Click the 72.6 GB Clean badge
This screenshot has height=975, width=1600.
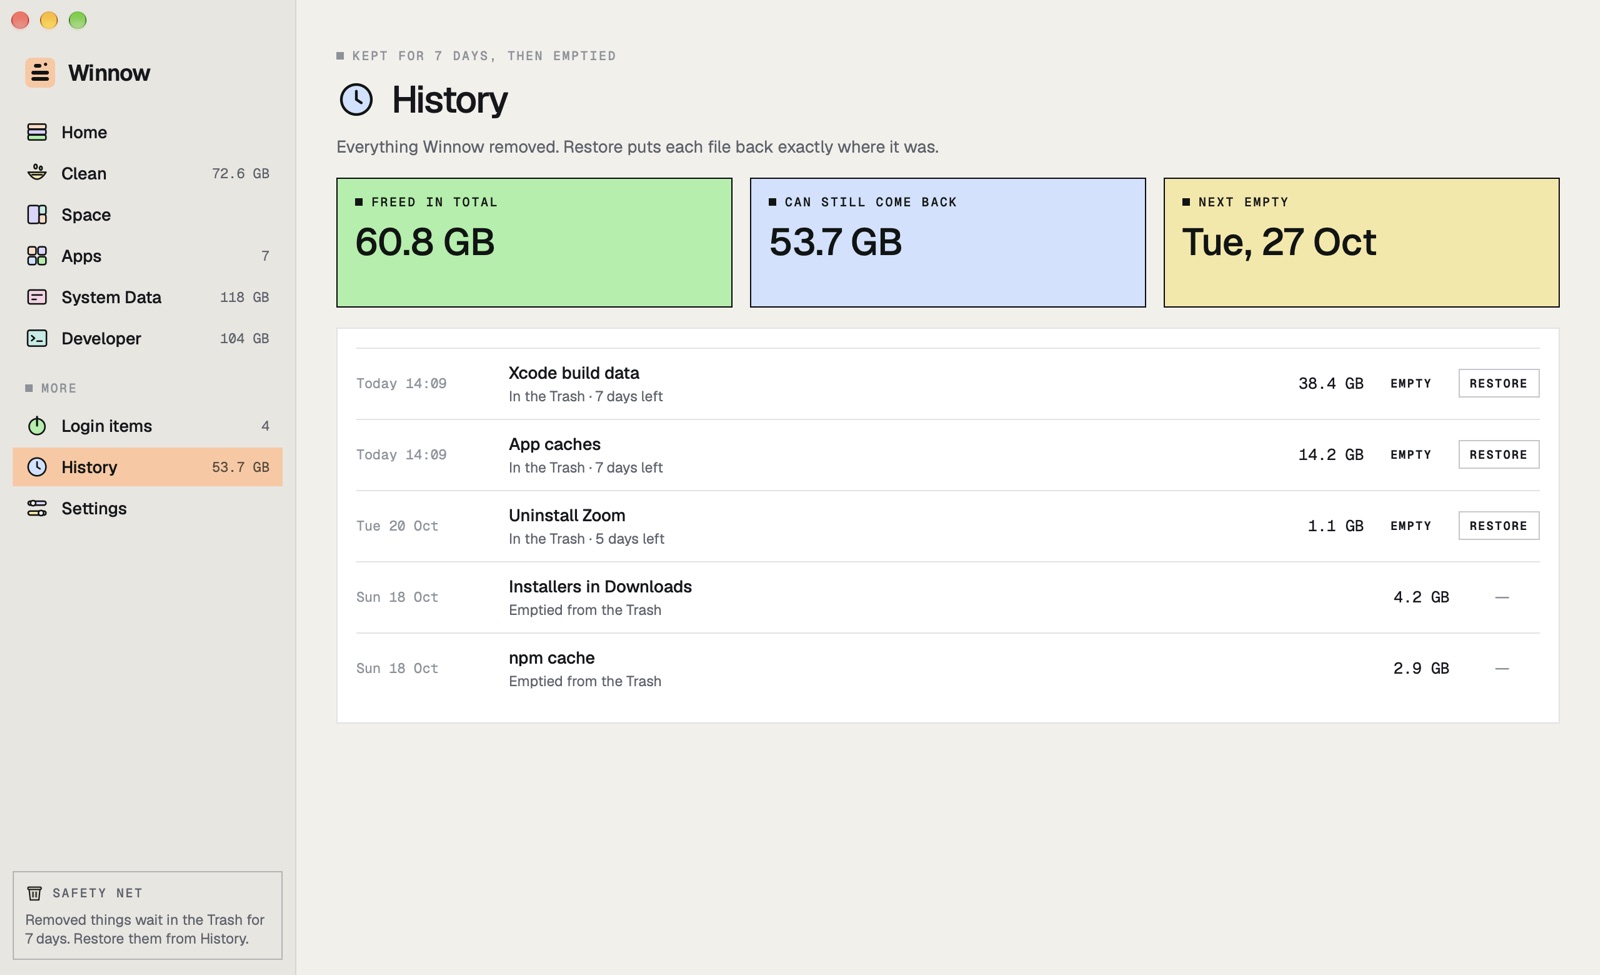point(240,173)
